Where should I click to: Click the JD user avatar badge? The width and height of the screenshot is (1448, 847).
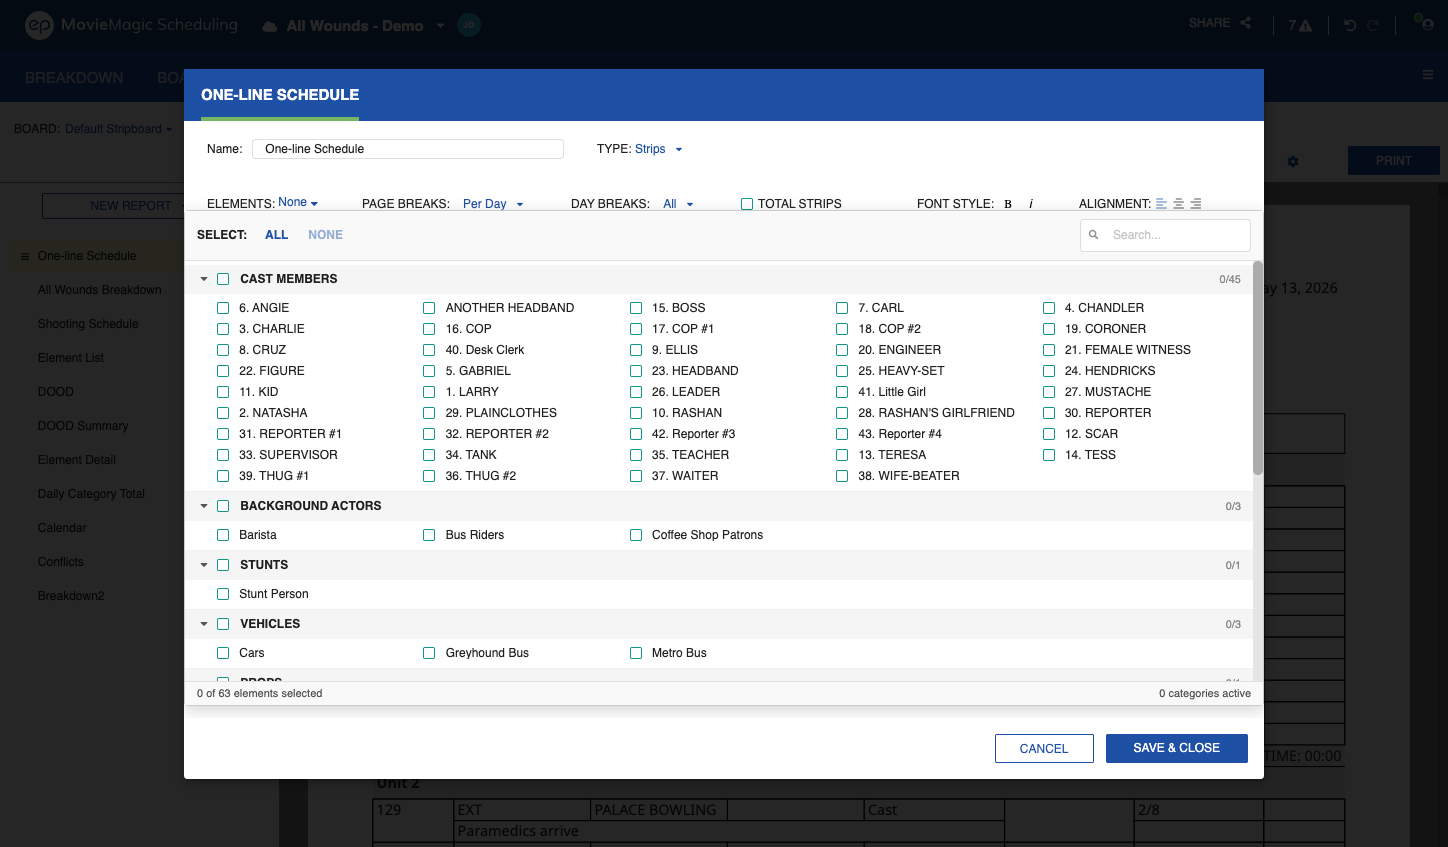[469, 25]
